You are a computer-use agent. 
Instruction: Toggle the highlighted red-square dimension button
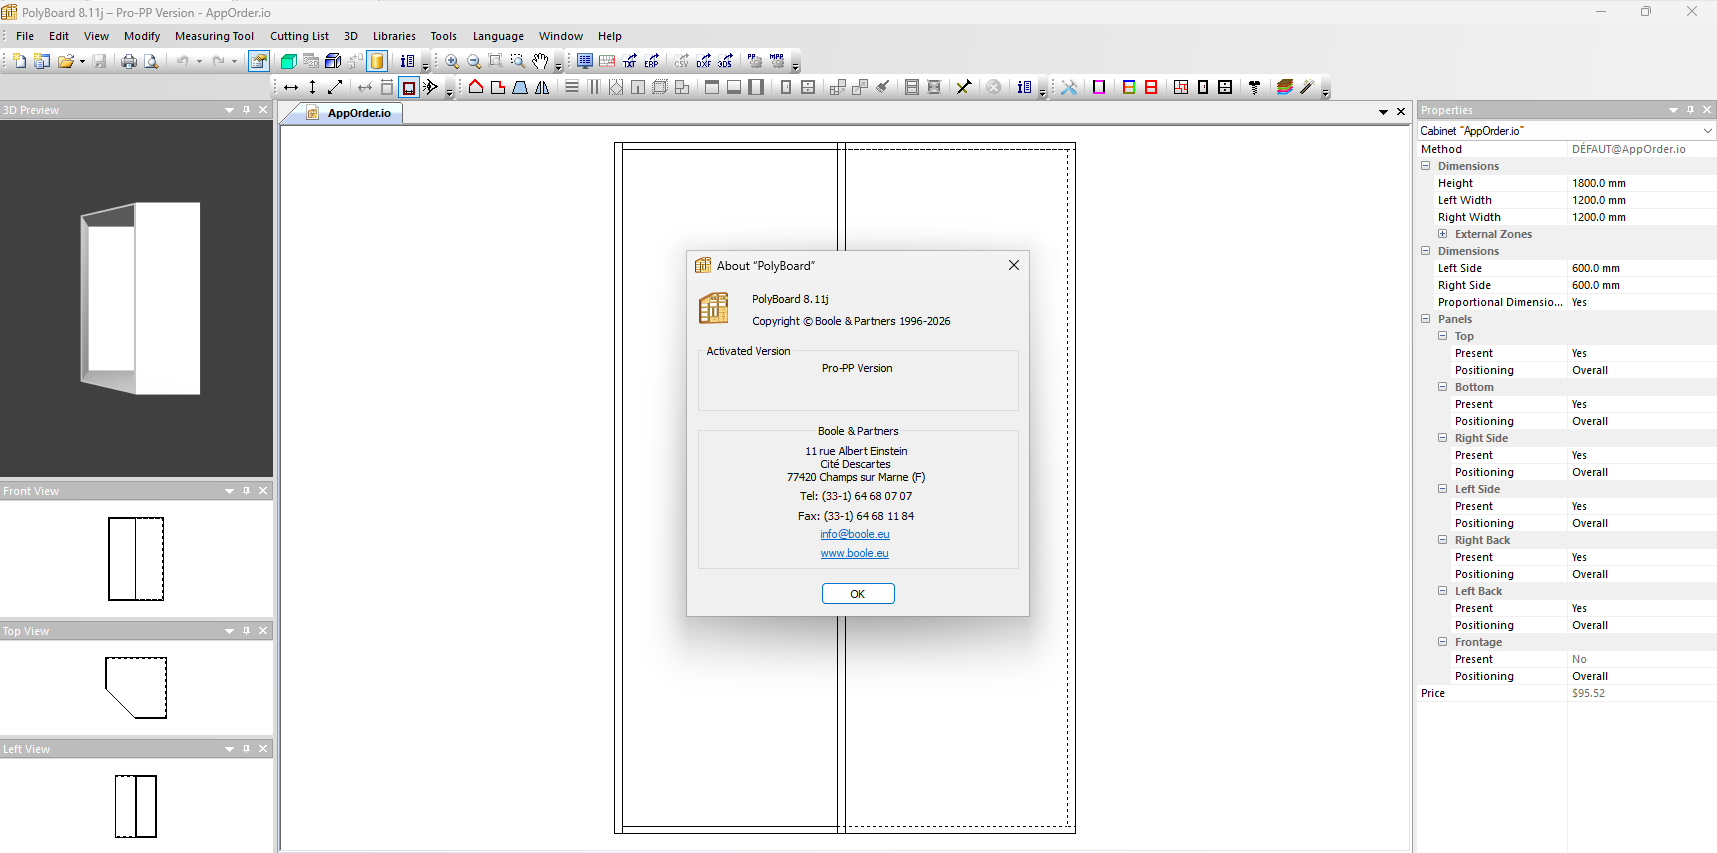[x=409, y=87]
